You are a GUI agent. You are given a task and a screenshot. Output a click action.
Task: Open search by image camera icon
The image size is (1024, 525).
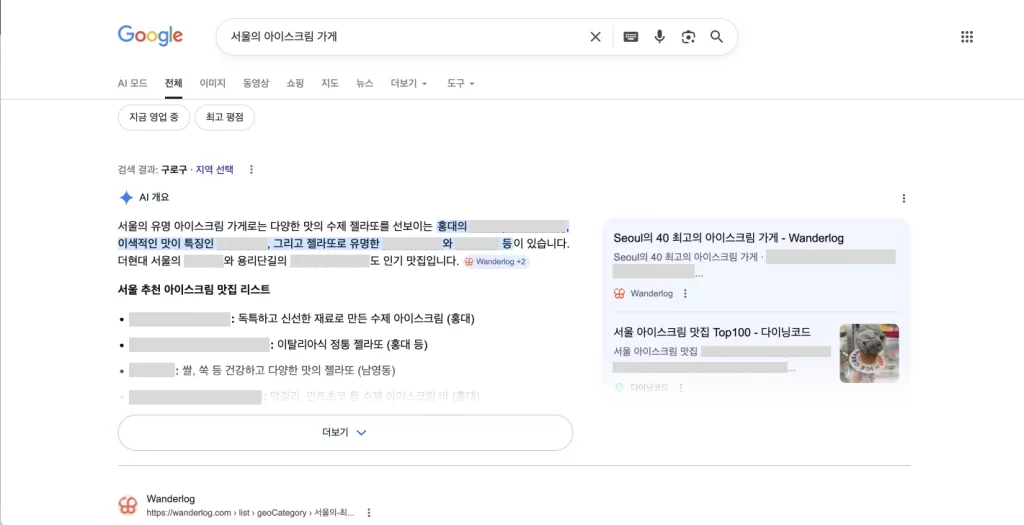[688, 37]
